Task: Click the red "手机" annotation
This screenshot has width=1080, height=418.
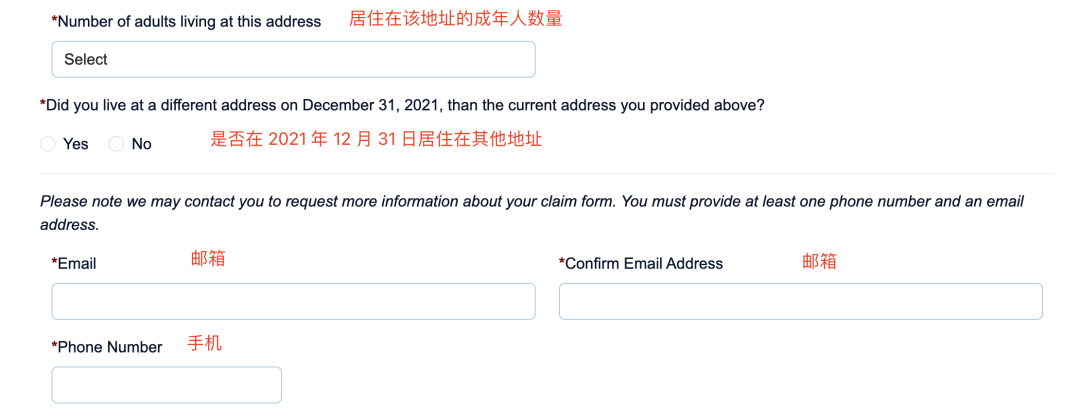Action: [x=205, y=343]
